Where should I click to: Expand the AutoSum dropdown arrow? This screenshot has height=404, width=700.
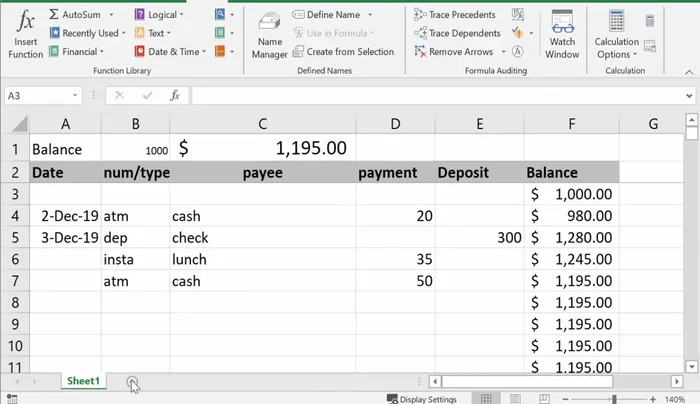[x=109, y=15]
